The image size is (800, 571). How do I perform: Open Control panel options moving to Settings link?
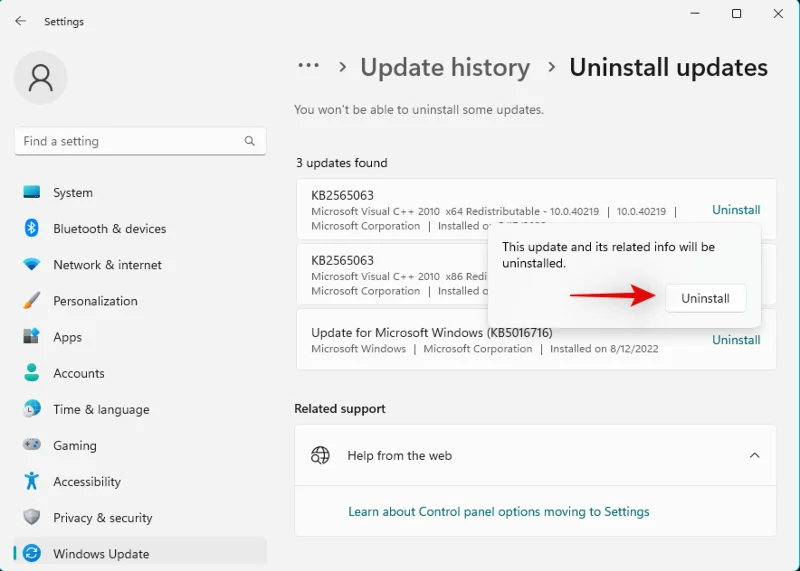pyautogui.click(x=498, y=511)
